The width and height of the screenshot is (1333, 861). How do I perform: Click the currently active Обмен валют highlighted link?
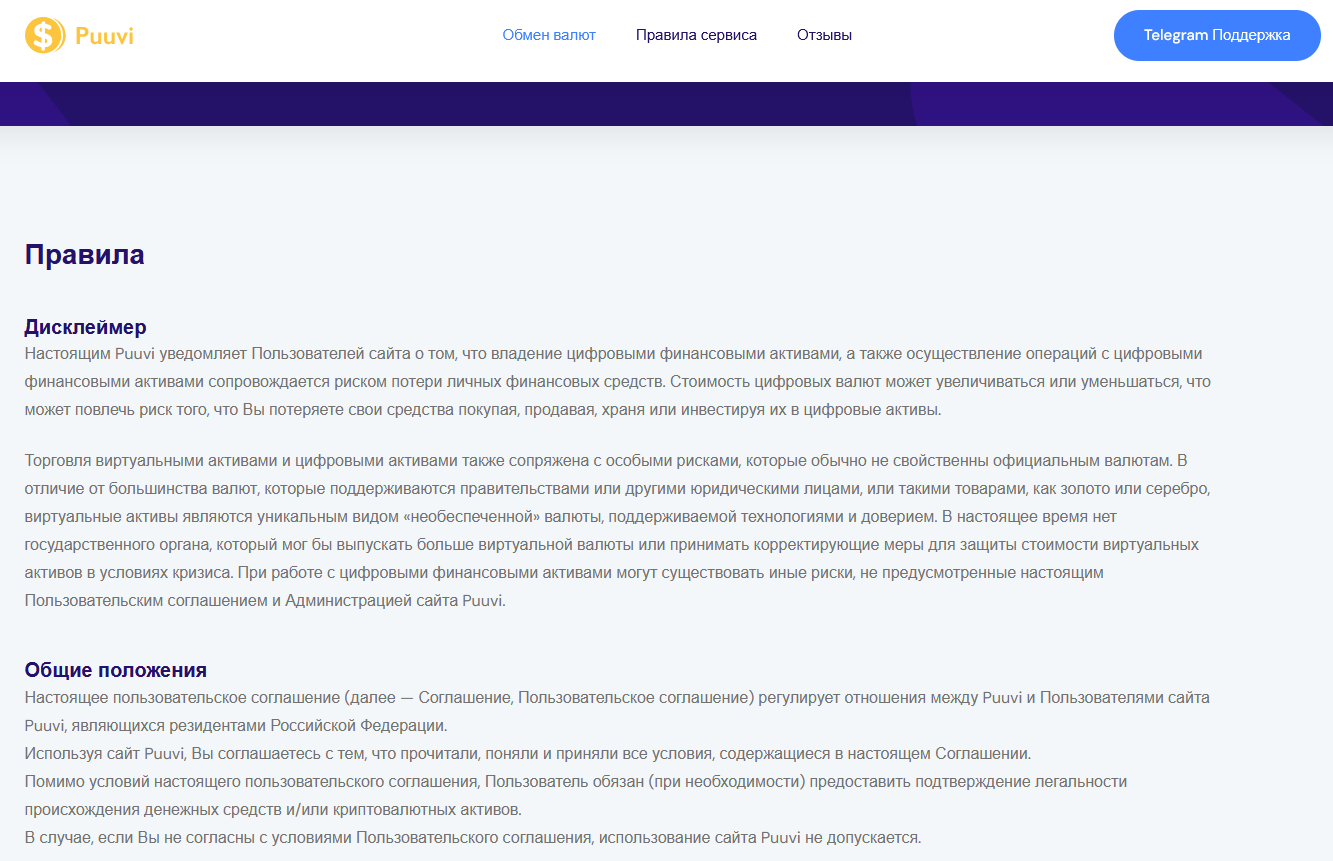point(548,34)
